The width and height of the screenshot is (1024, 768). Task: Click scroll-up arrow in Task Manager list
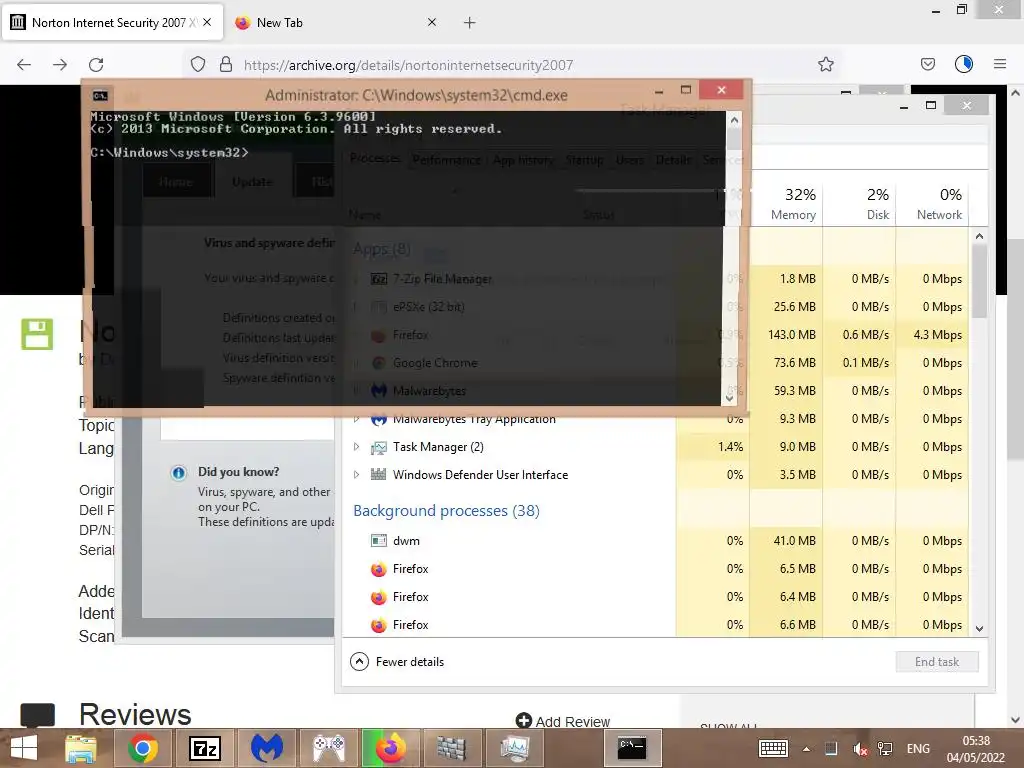click(x=979, y=236)
